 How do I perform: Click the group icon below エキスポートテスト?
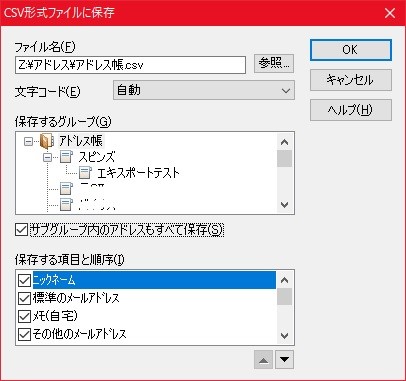pos(66,189)
